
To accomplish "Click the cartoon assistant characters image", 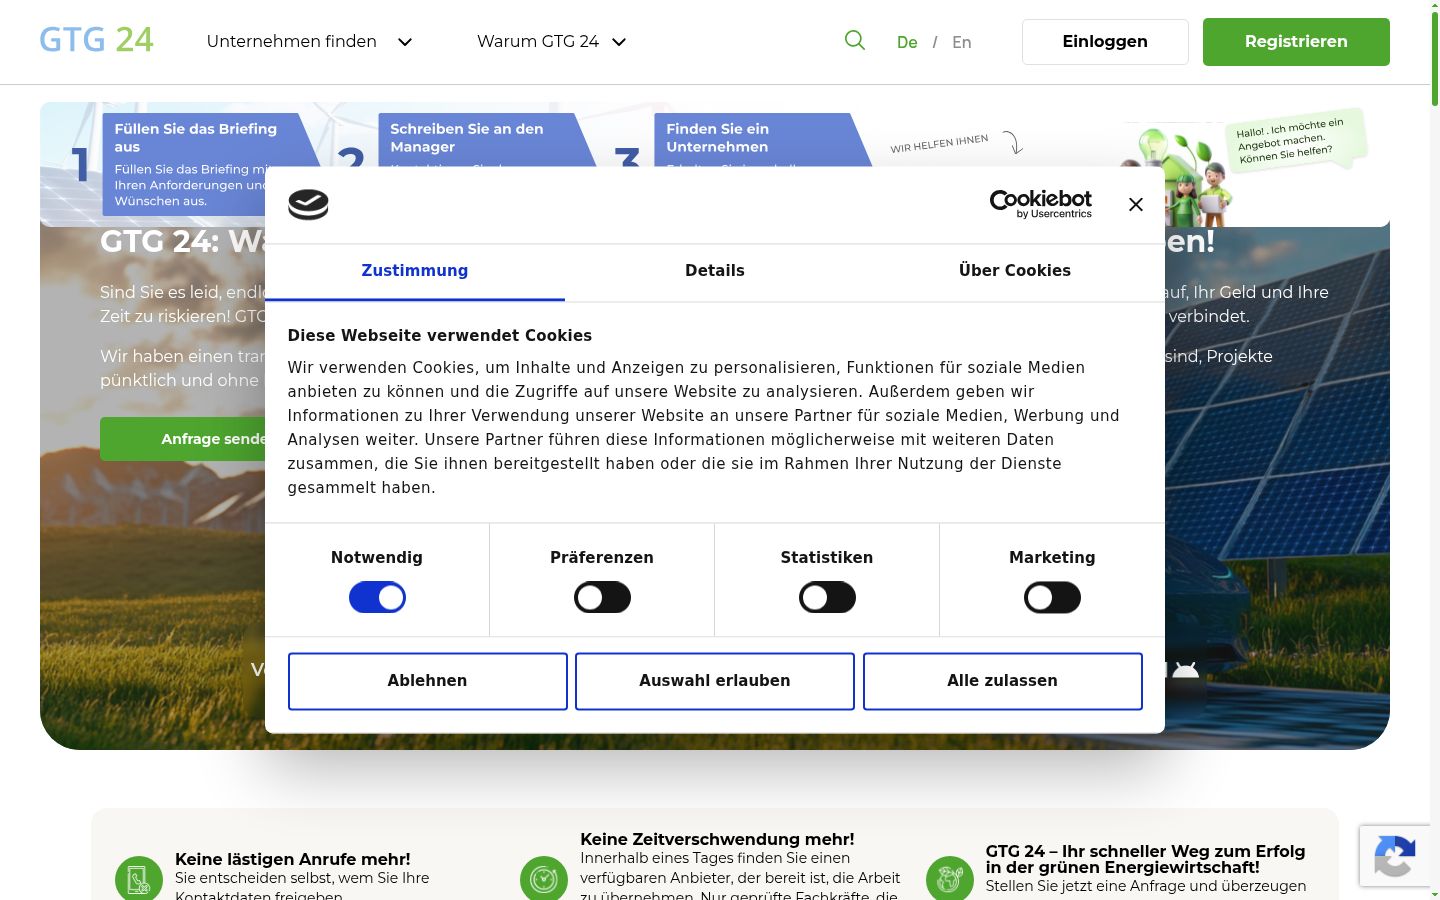I will 1176,177.
